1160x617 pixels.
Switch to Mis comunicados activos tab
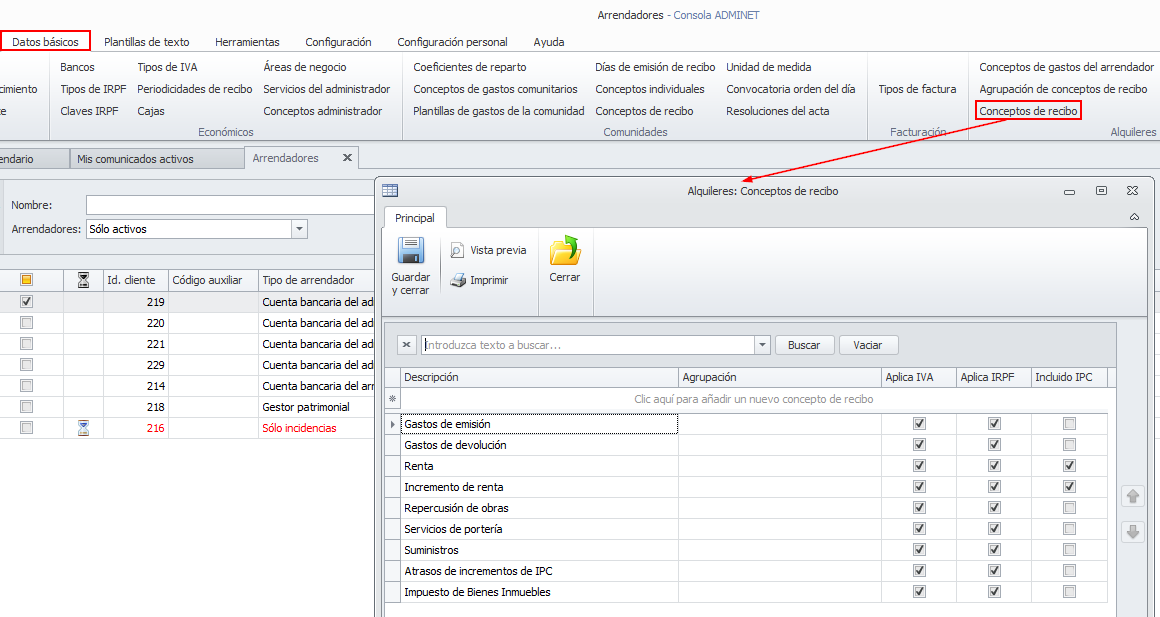tap(135, 159)
